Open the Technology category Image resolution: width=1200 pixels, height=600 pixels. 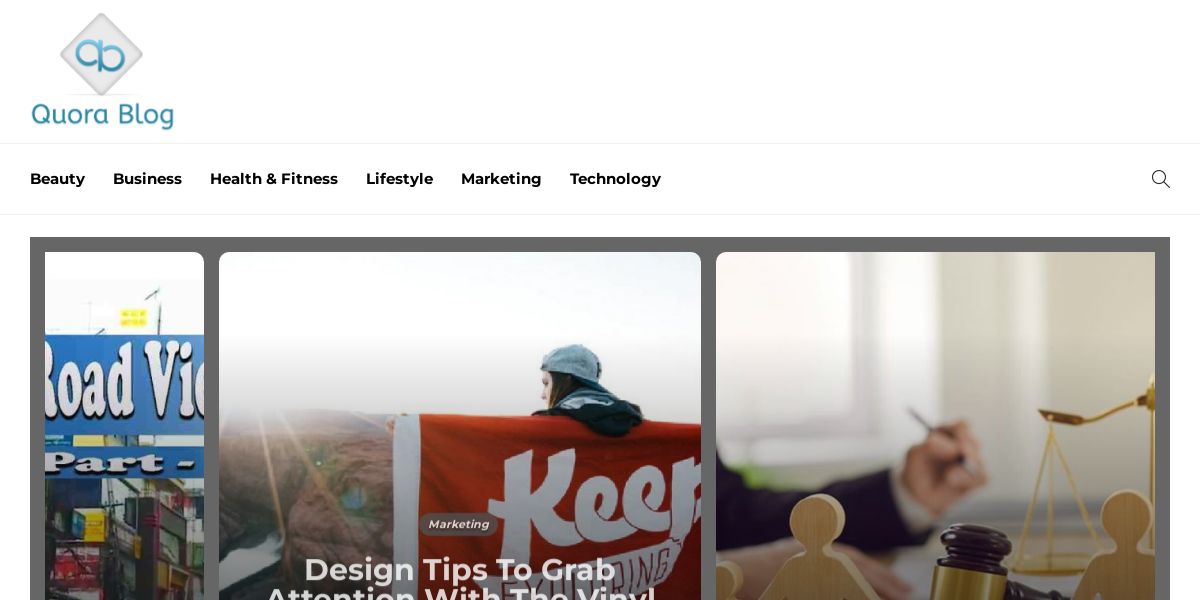pos(615,179)
